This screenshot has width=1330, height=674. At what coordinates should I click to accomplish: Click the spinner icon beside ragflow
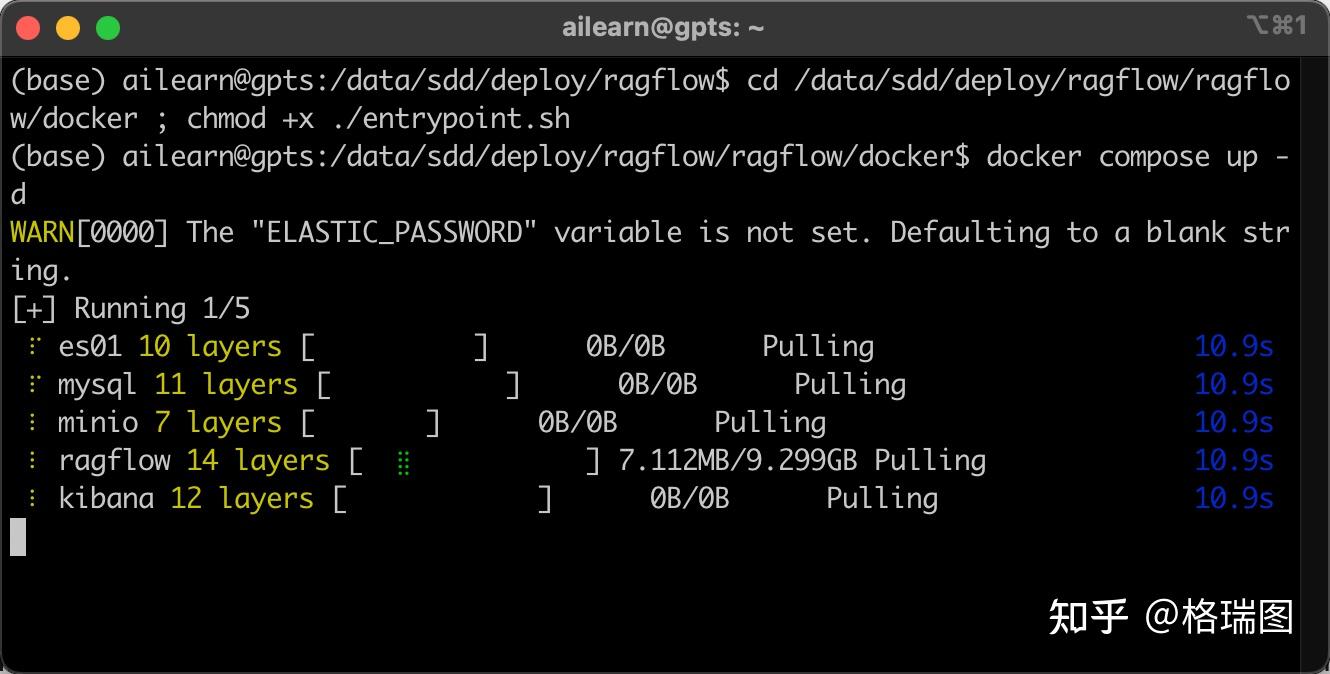35,461
